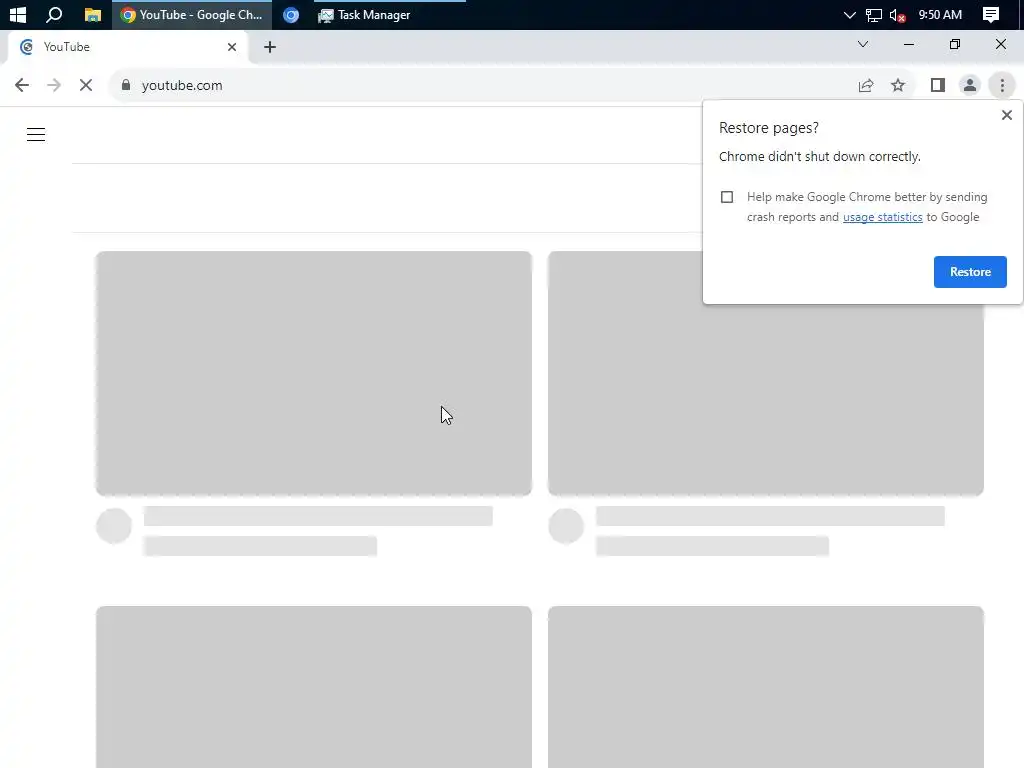Open Chrome side panel

pyautogui.click(x=938, y=85)
